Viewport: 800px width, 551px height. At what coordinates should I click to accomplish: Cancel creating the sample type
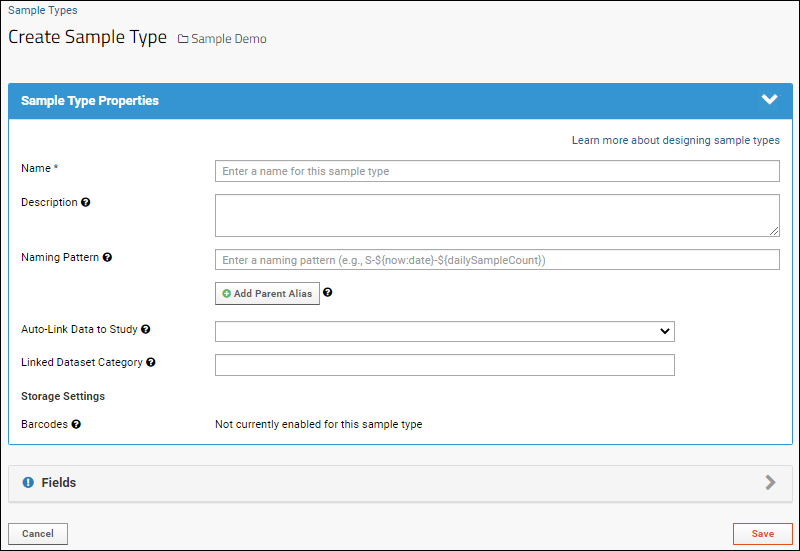click(38, 534)
